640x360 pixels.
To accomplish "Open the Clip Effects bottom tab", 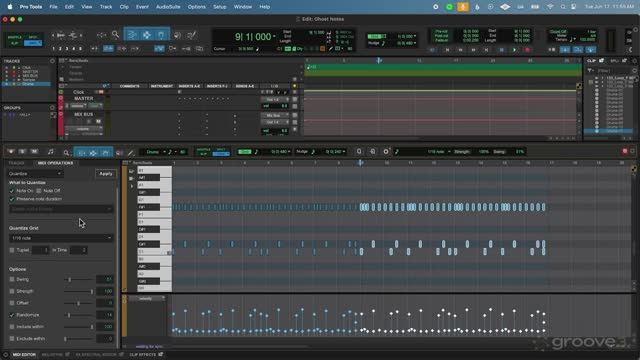I will point(146,355).
